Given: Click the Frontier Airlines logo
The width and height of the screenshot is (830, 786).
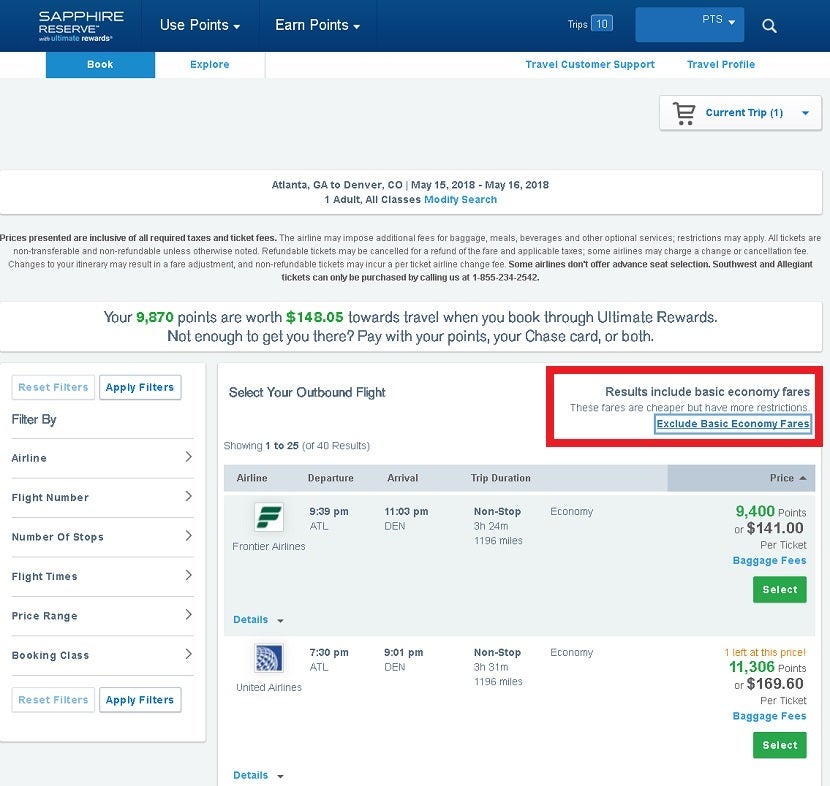Looking at the screenshot, I should tap(269, 518).
